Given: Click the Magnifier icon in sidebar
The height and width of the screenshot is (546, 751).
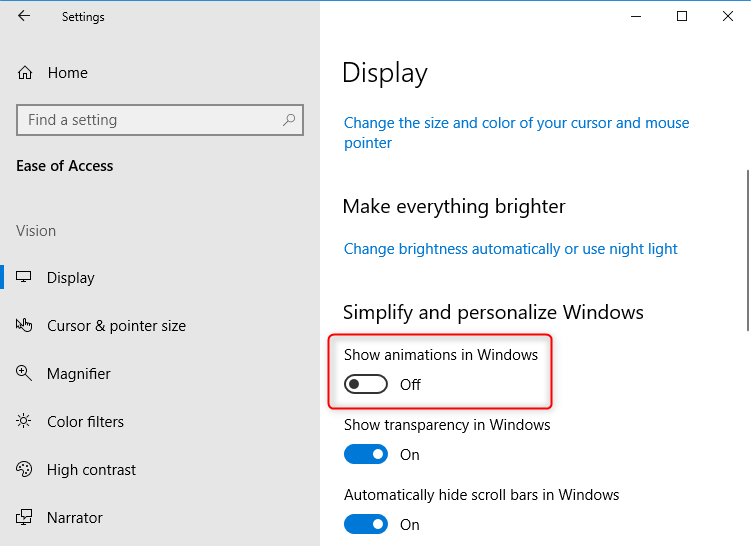Looking at the screenshot, I should coord(25,374).
